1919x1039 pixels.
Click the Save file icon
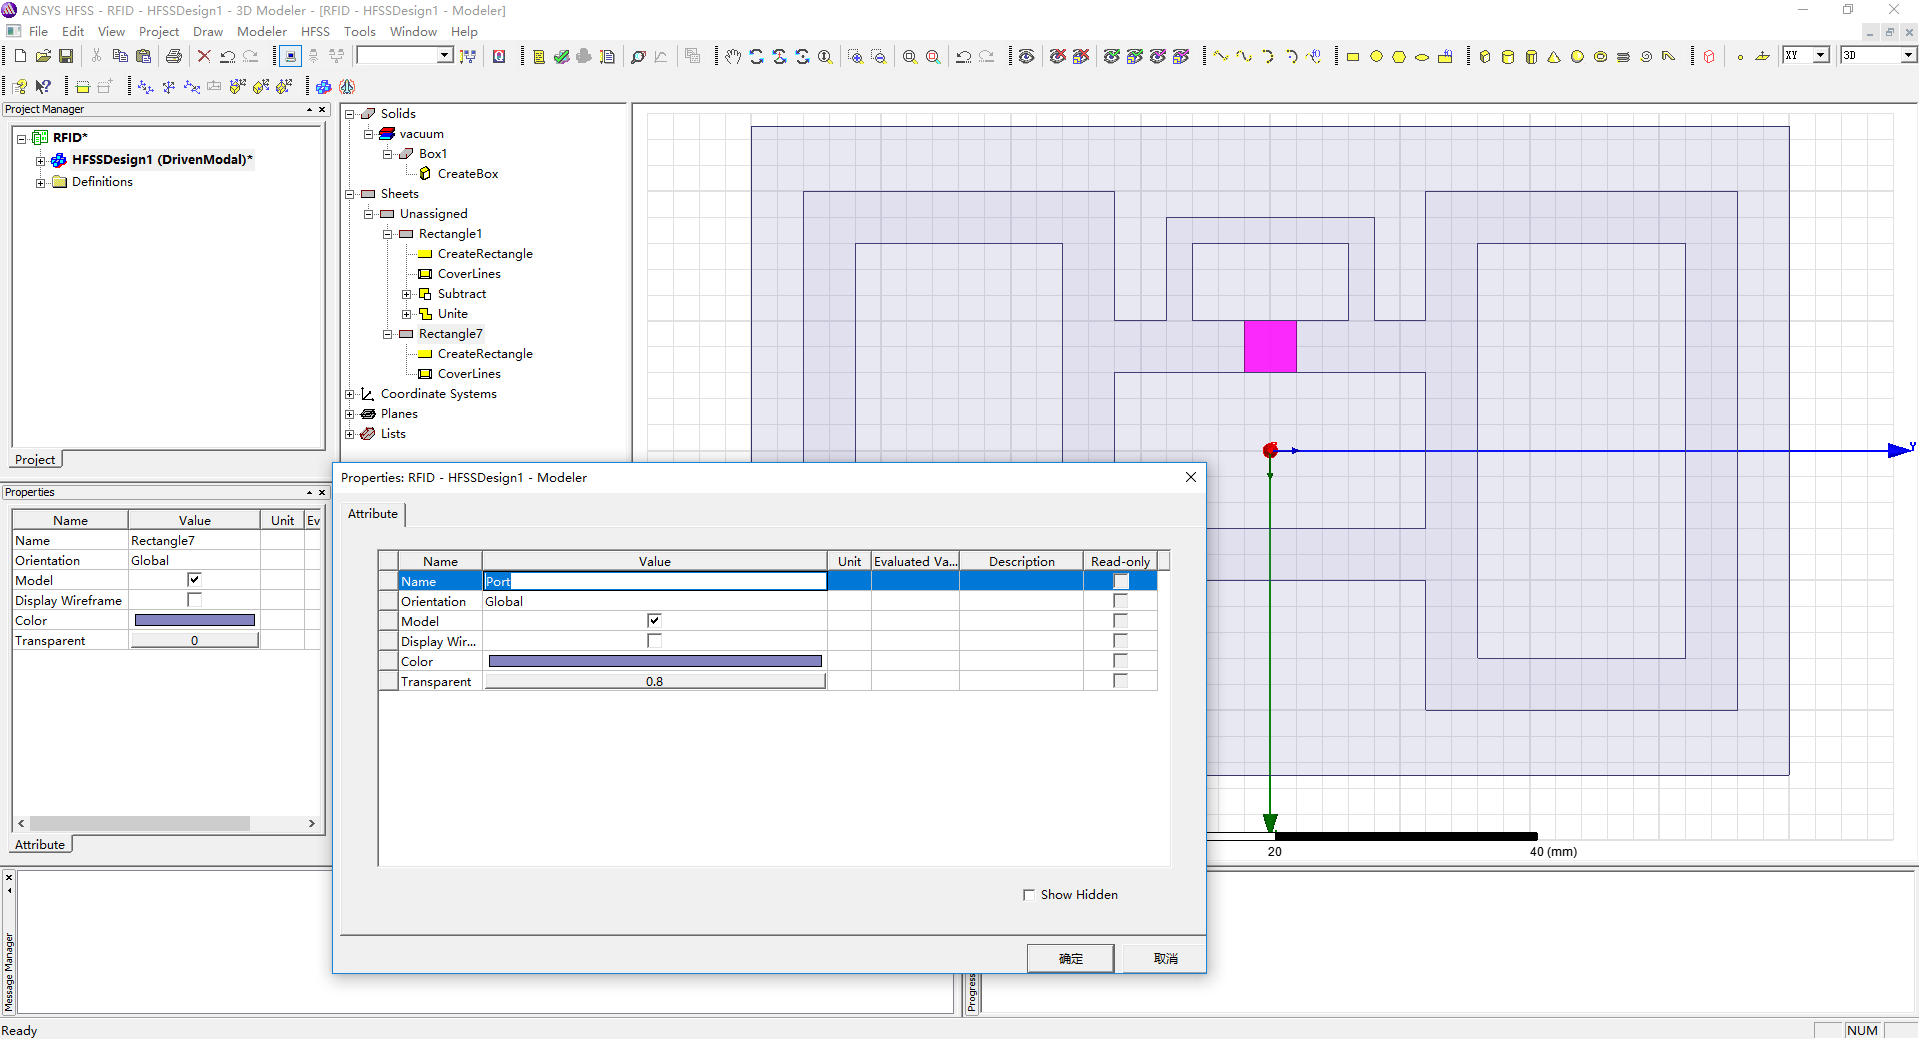[66, 56]
